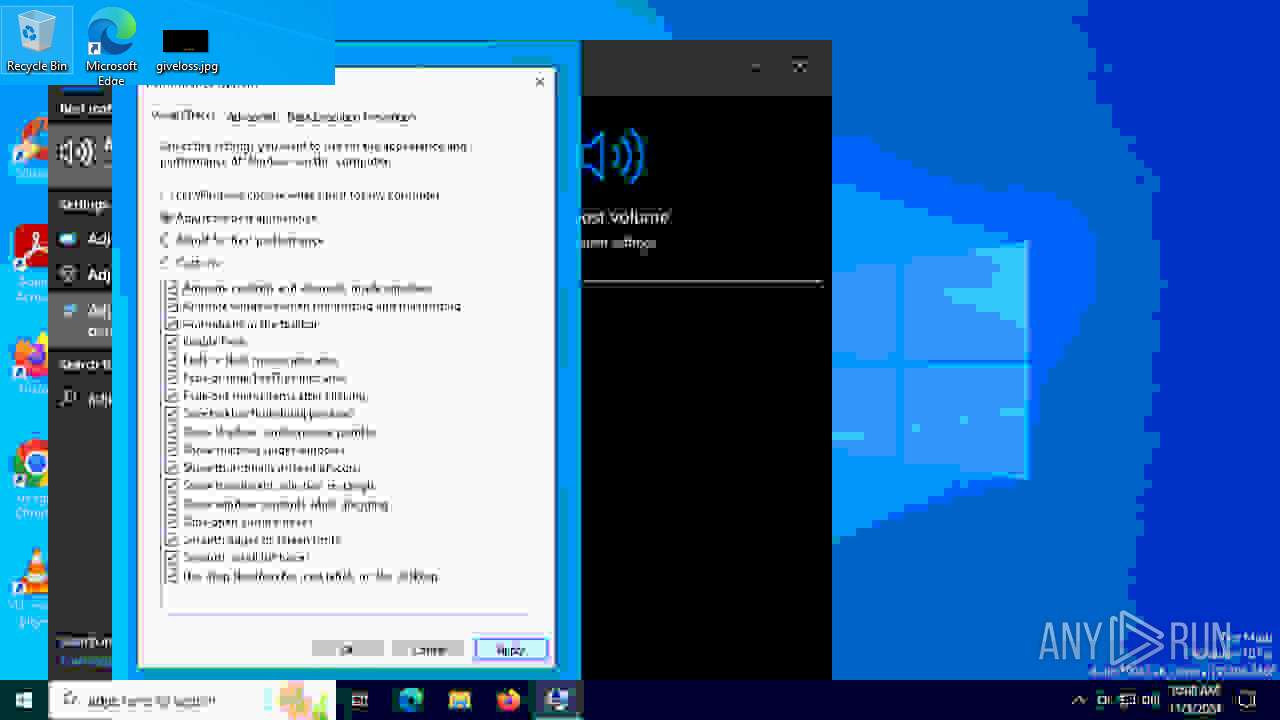Toggle Show window contents while dragging
The image size is (1280, 720).
(172, 504)
